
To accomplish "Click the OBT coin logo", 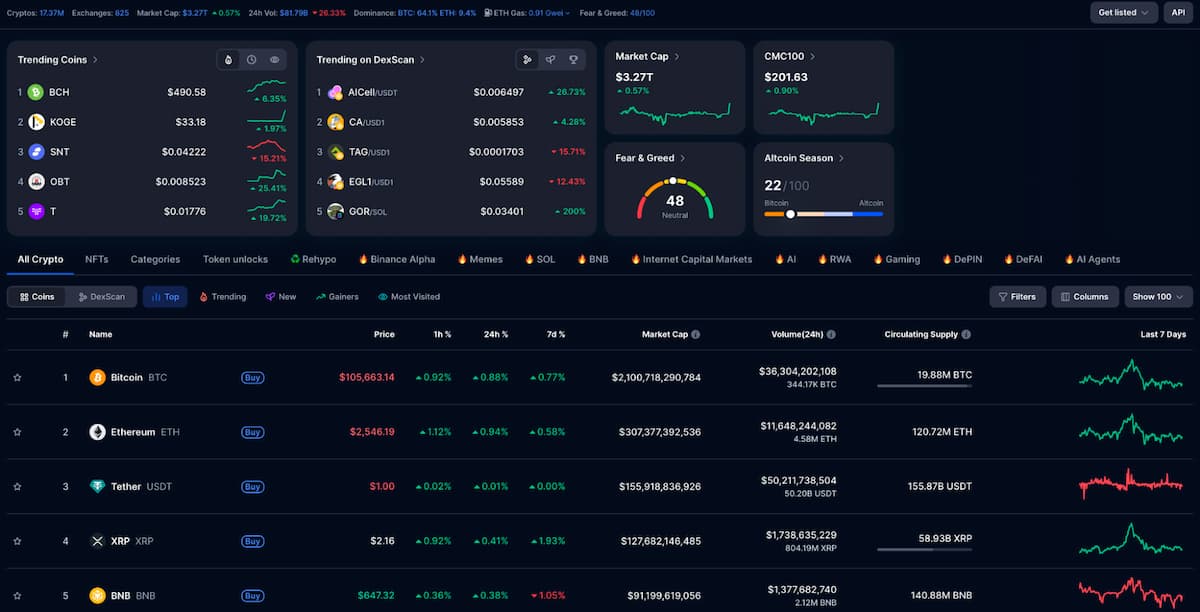I will [x=36, y=182].
